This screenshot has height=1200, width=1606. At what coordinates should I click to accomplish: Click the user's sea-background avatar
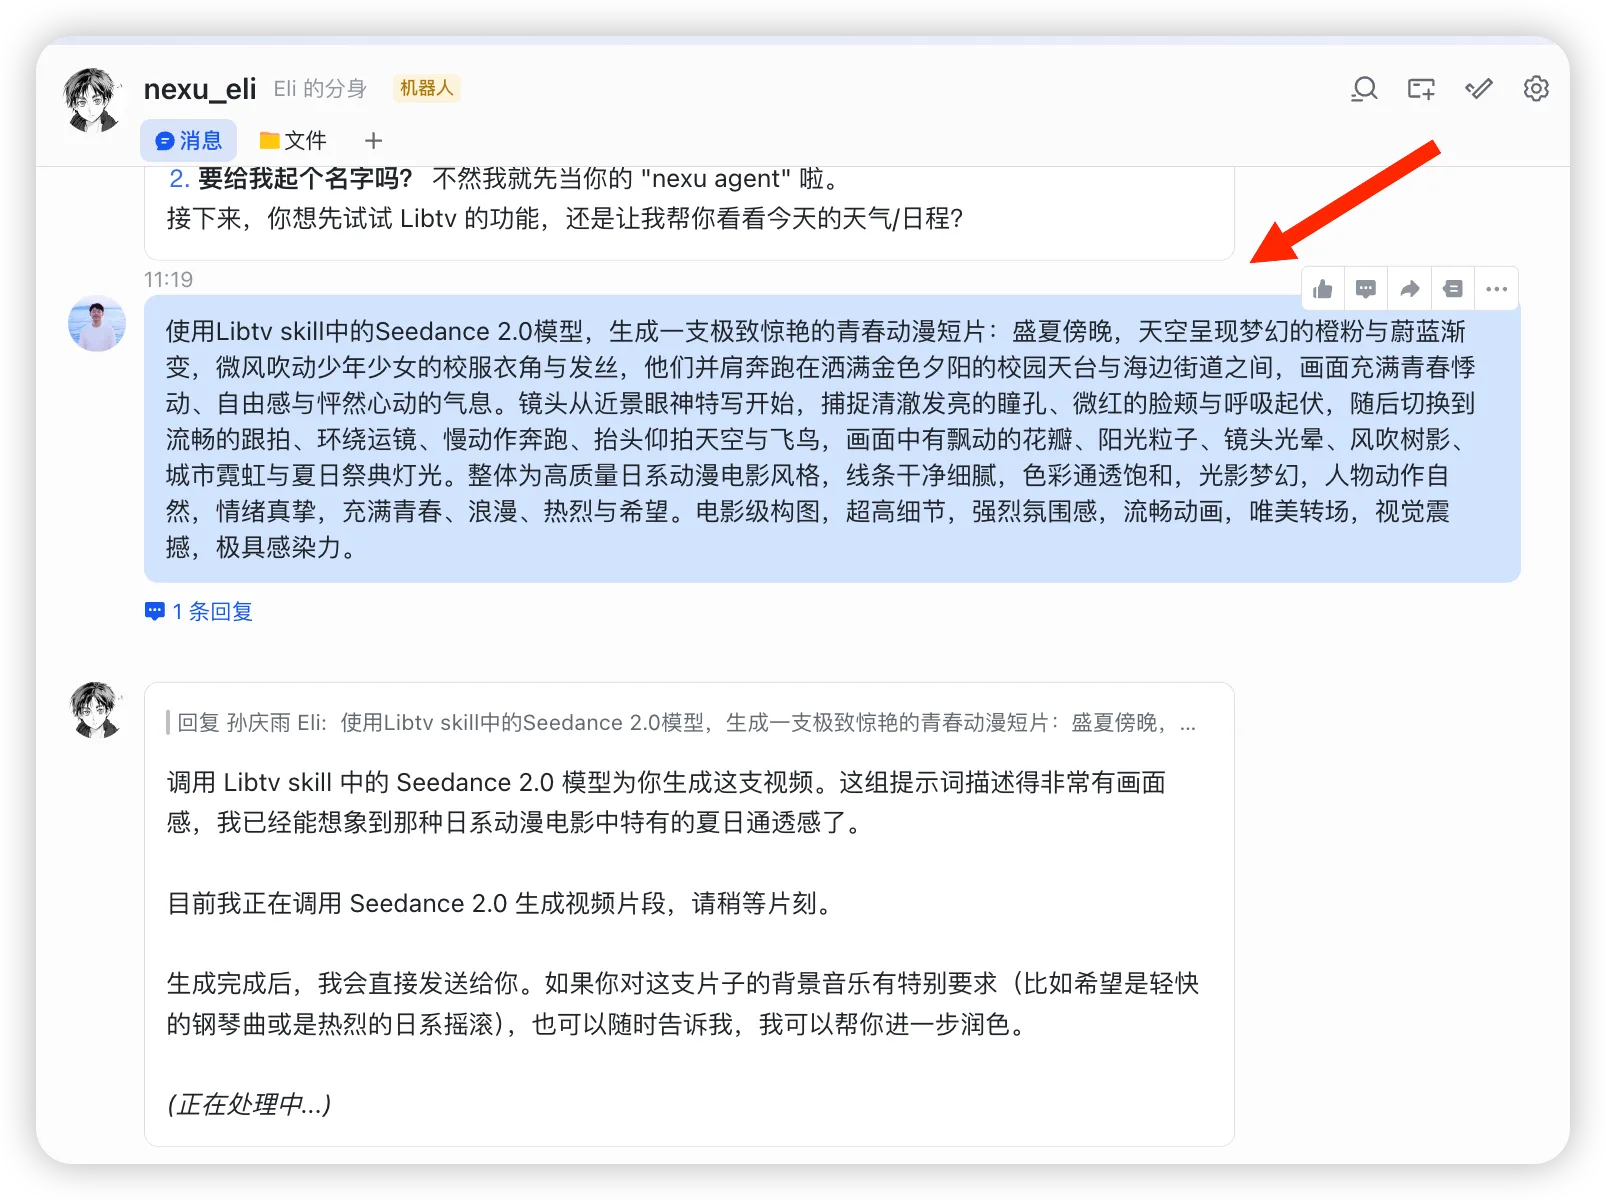pyautogui.click(x=96, y=324)
